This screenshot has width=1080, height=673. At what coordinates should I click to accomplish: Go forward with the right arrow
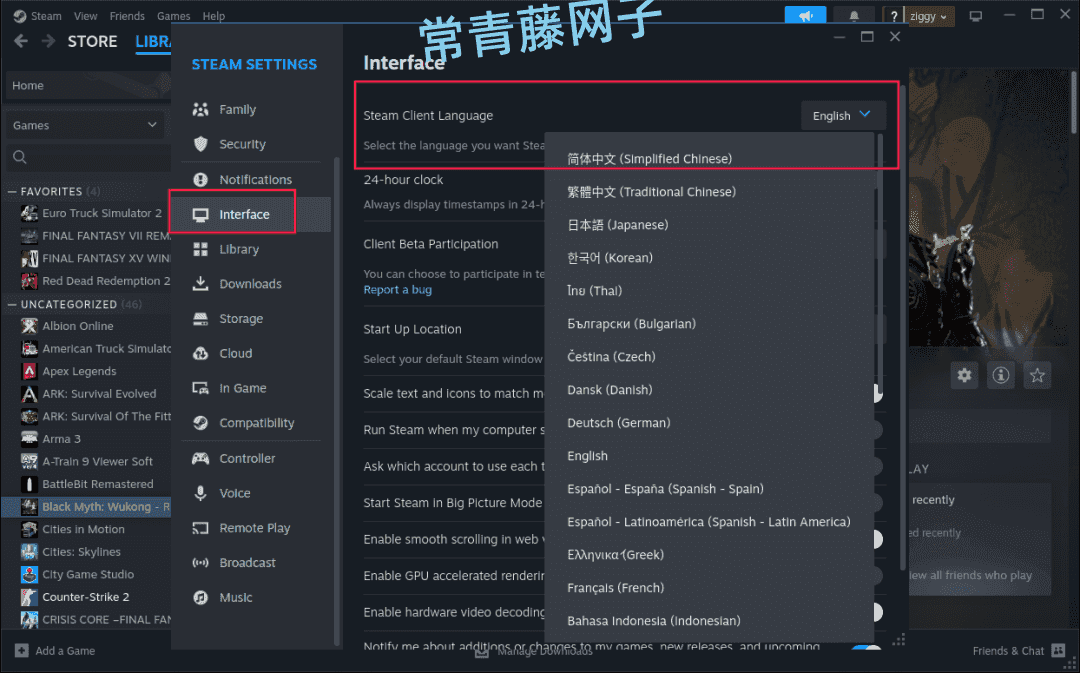[x=48, y=41]
